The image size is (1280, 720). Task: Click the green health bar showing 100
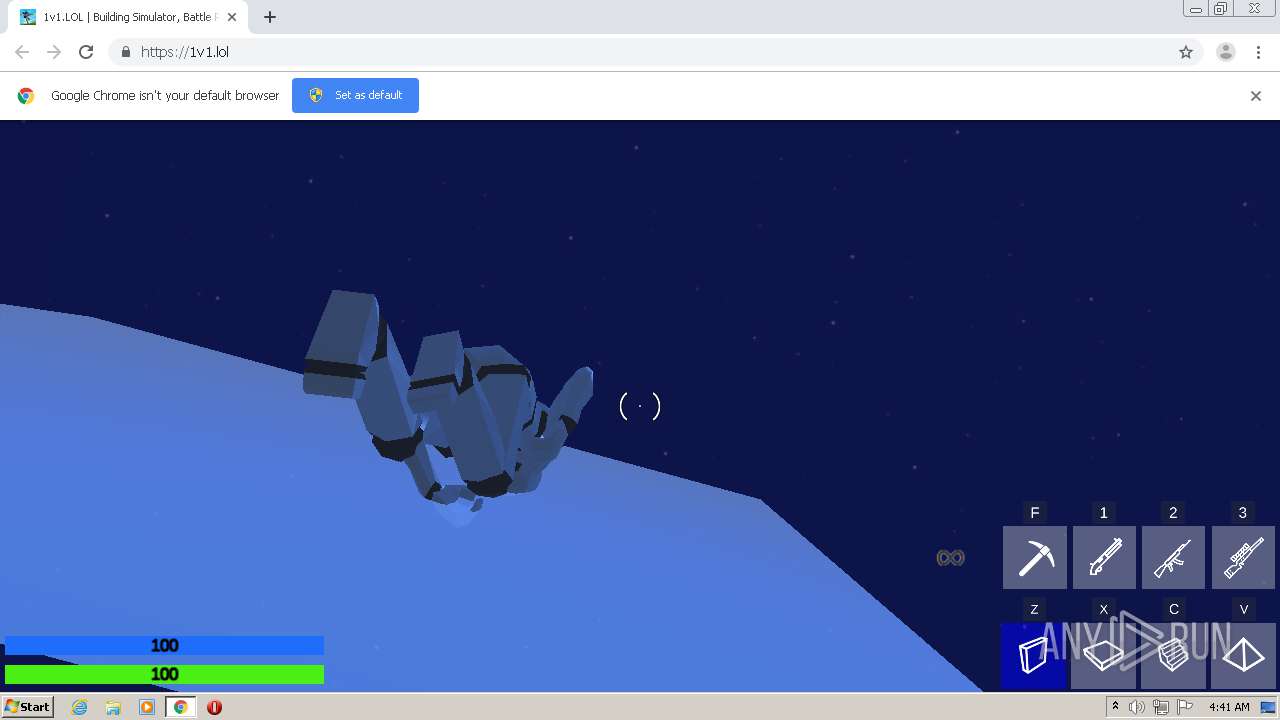(164, 674)
